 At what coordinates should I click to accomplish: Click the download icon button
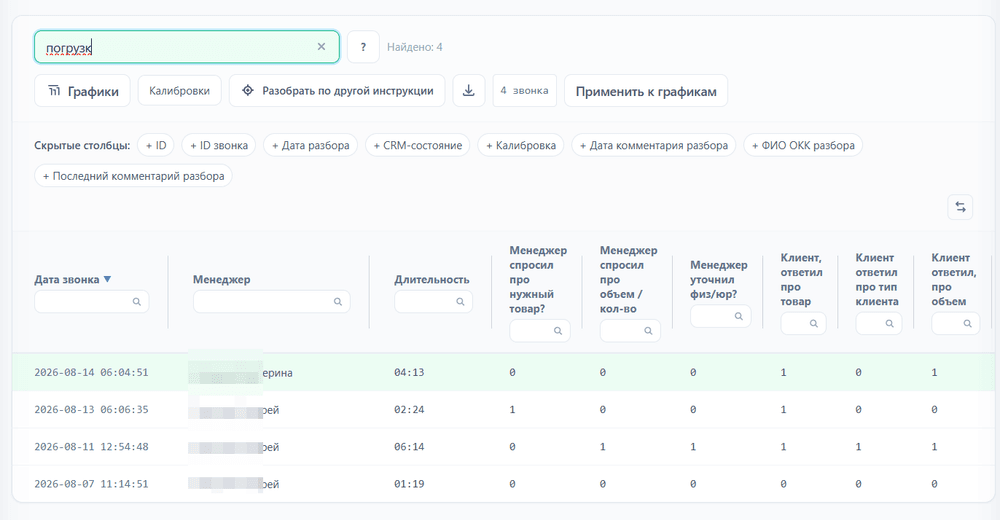[x=469, y=91]
